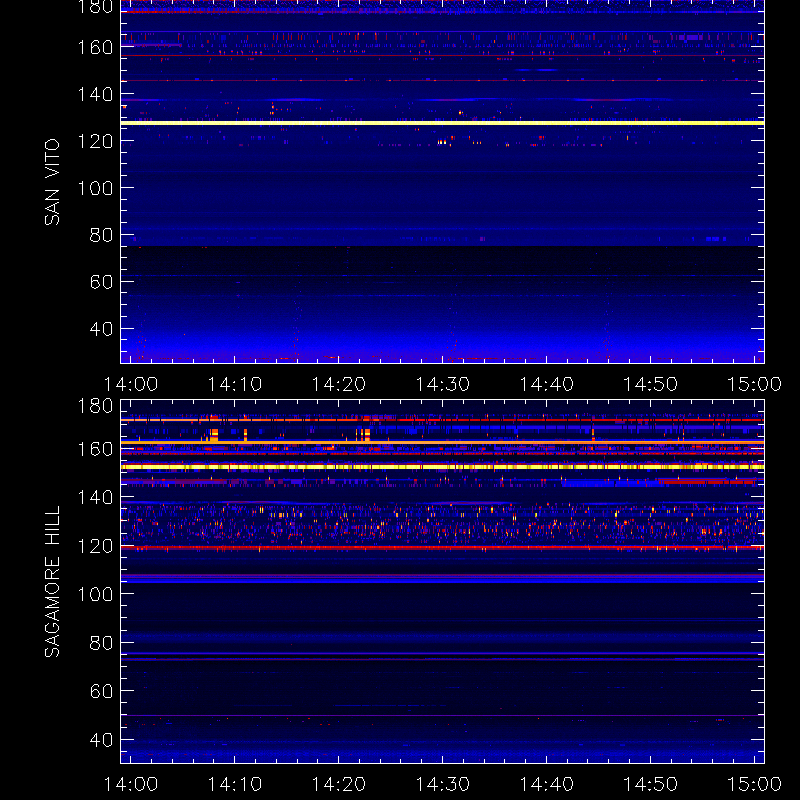800x800 pixels.
Task: Pick the 60 frequency label on the San Vito axis
Action: (101, 282)
